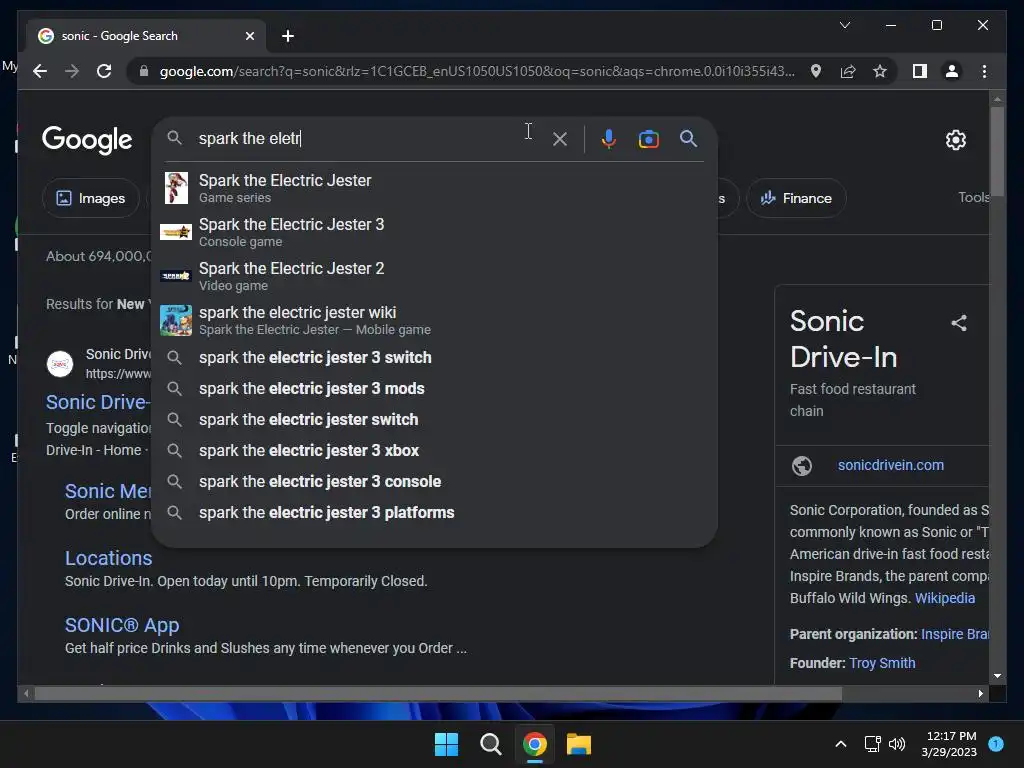
Task: Open the Chrome profile avatar icon
Action: pos(952,71)
